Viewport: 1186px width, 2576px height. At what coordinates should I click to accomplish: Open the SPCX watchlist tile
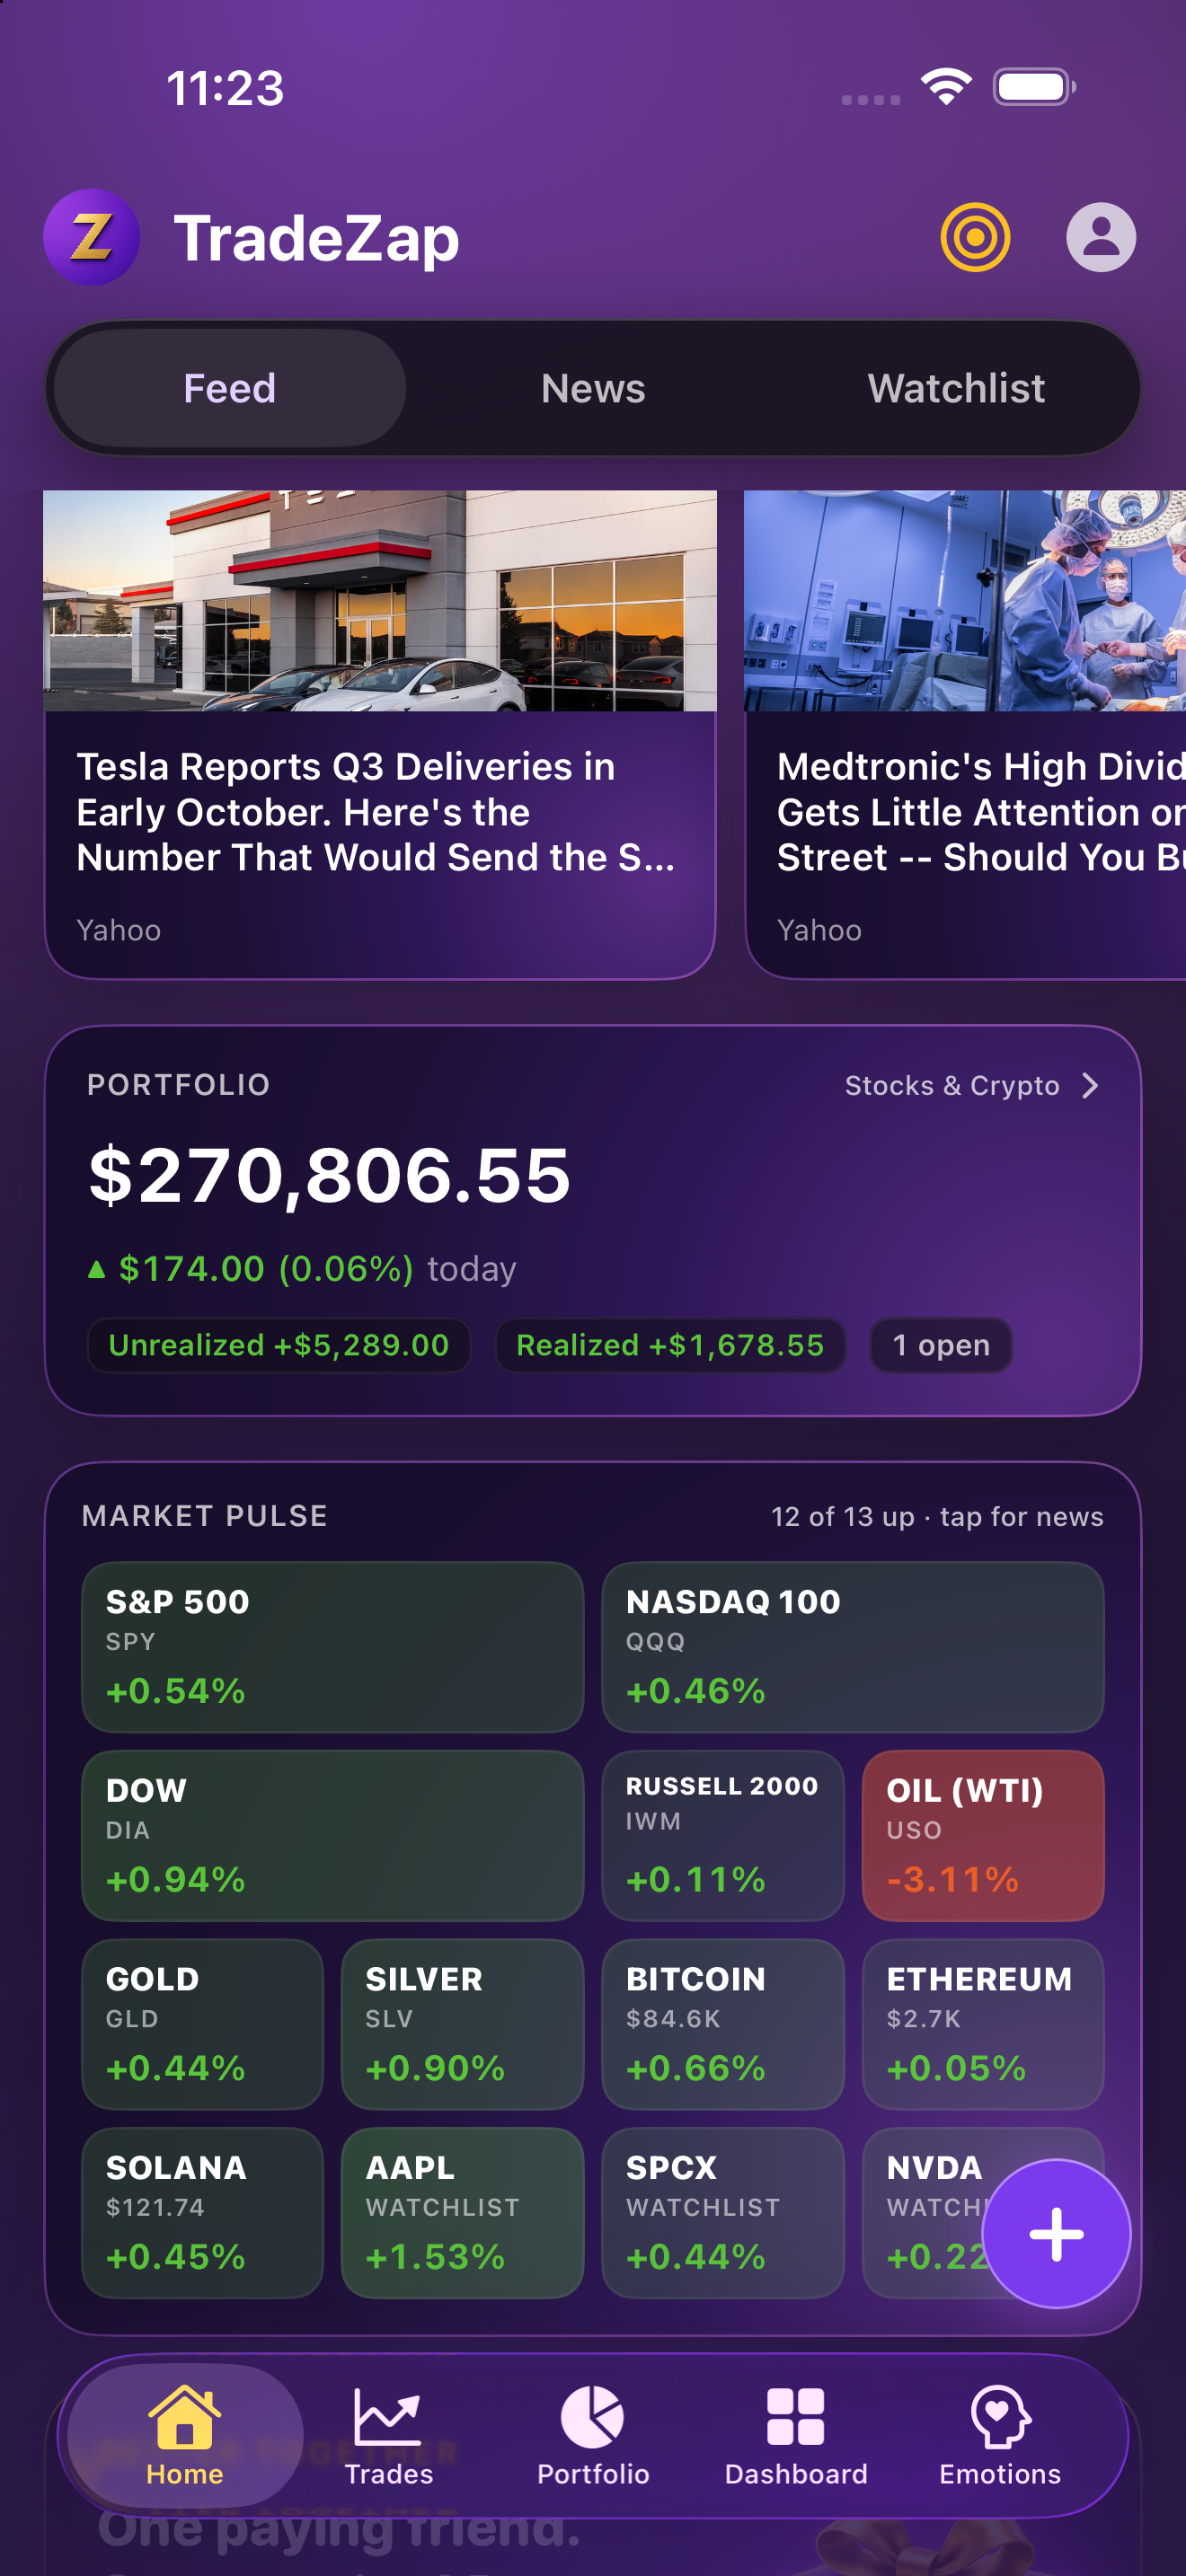(x=723, y=2213)
